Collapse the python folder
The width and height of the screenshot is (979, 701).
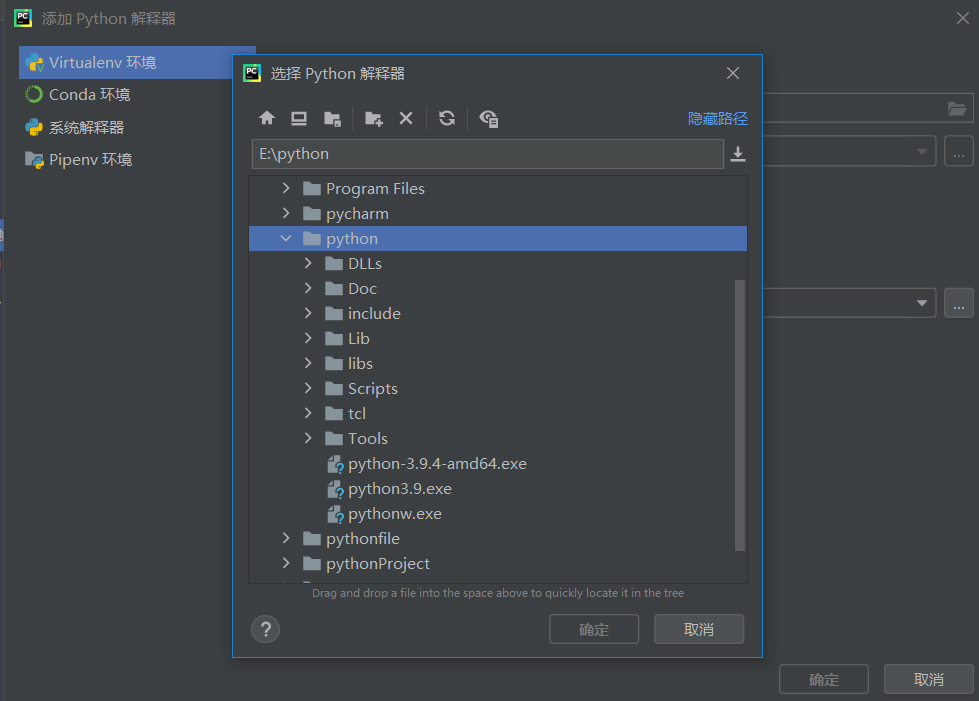point(286,238)
